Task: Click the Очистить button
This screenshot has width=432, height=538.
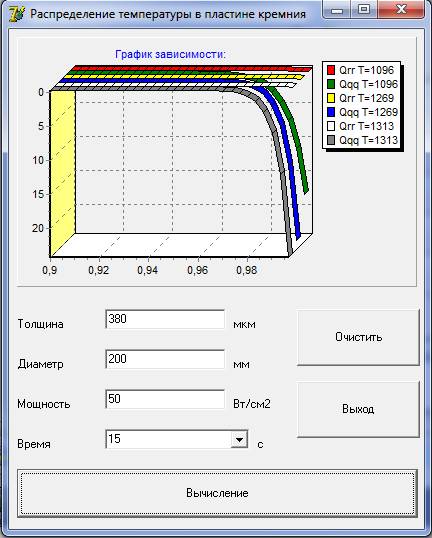Action: (x=358, y=337)
